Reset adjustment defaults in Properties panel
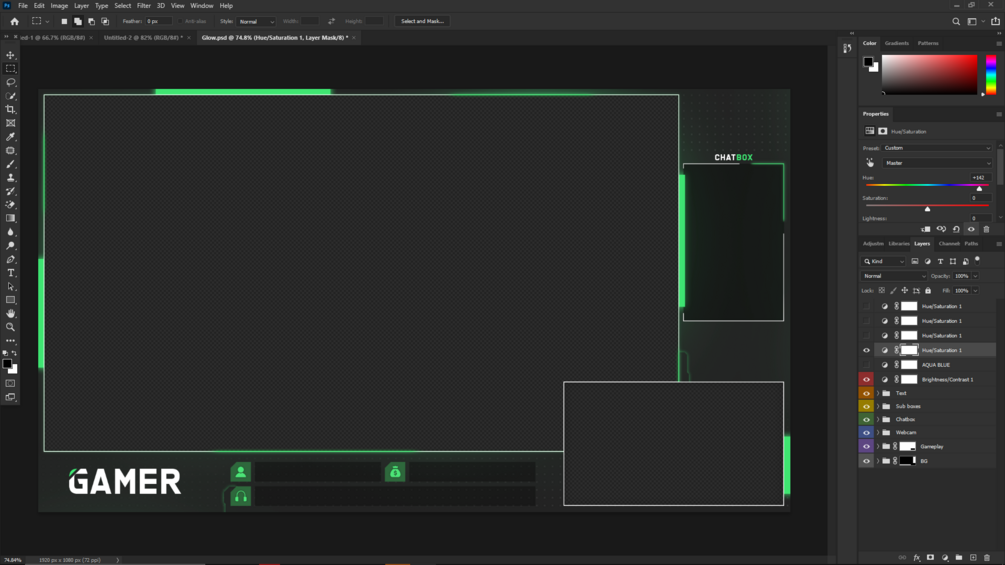 [x=956, y=229]
